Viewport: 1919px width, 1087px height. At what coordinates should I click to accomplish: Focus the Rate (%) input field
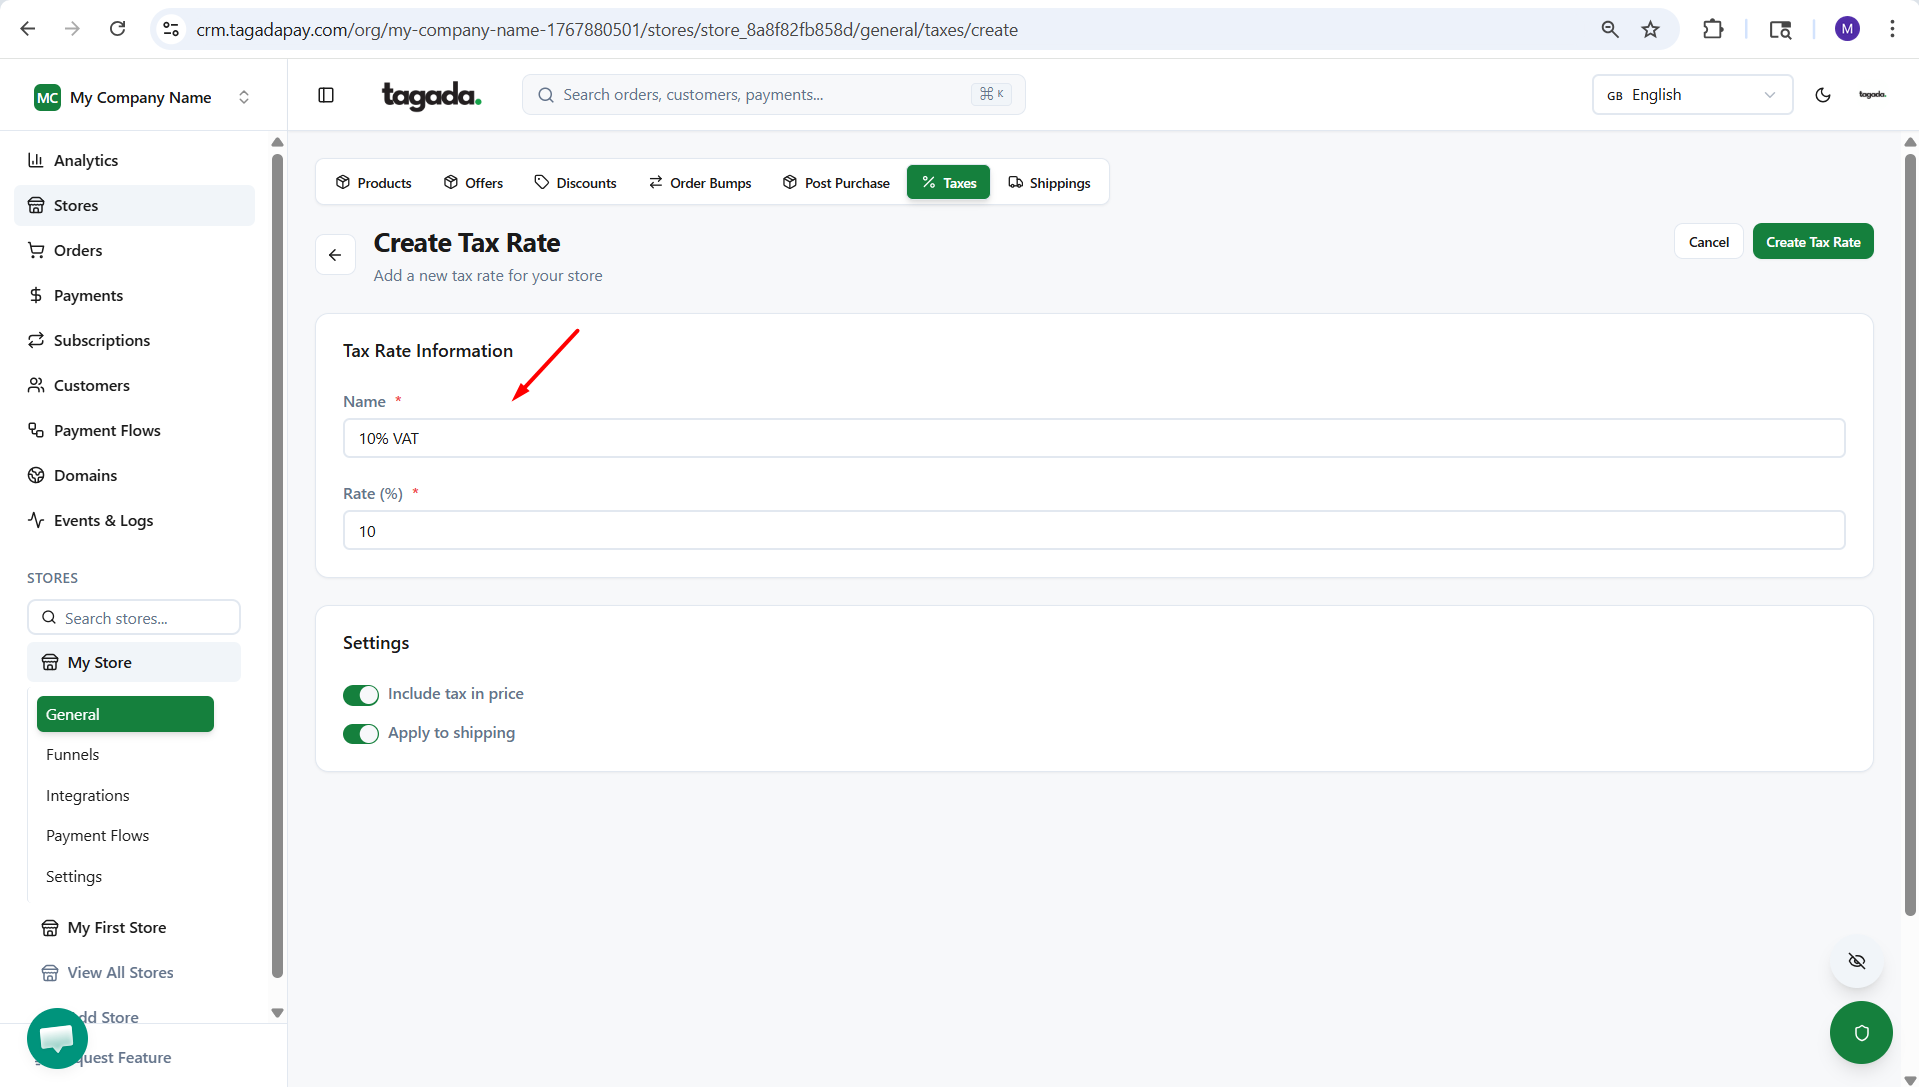(1093, 531)
